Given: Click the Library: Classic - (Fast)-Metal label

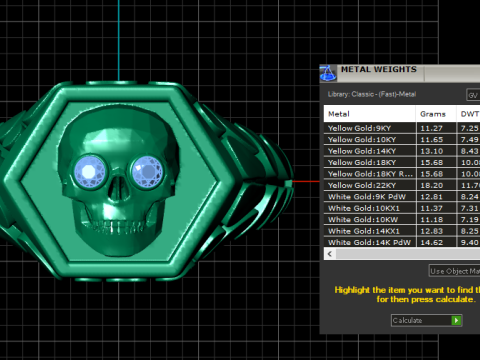Looking at the screenshot, I should [372, 94].
